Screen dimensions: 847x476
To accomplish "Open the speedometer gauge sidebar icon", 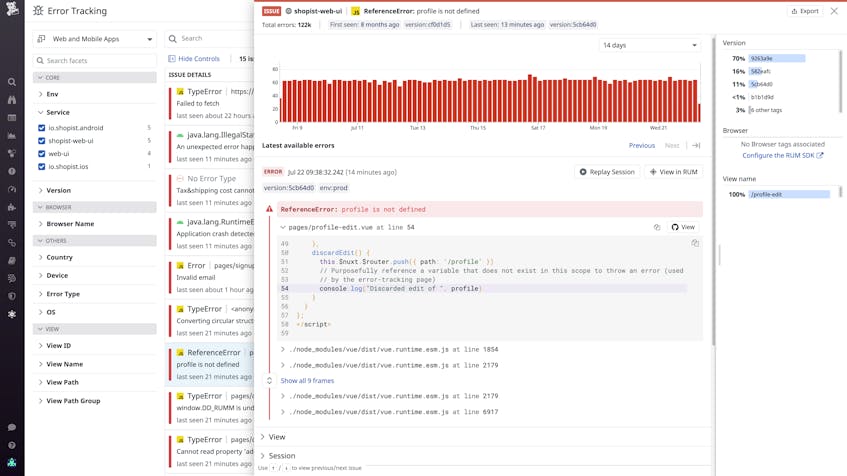I will (x=12, y=189).
